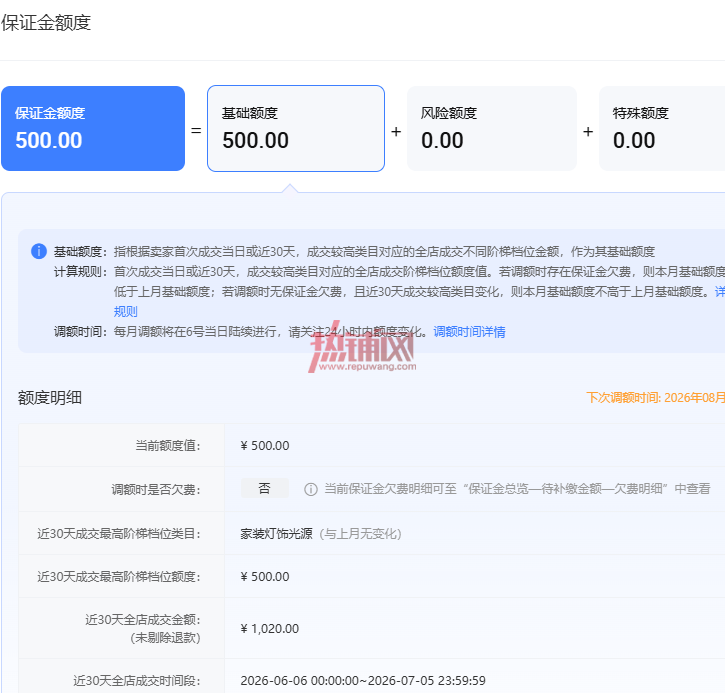725x693 pixels.
Task: Select the 风险额度 0.00 card
Action: [x=492, y=129]
